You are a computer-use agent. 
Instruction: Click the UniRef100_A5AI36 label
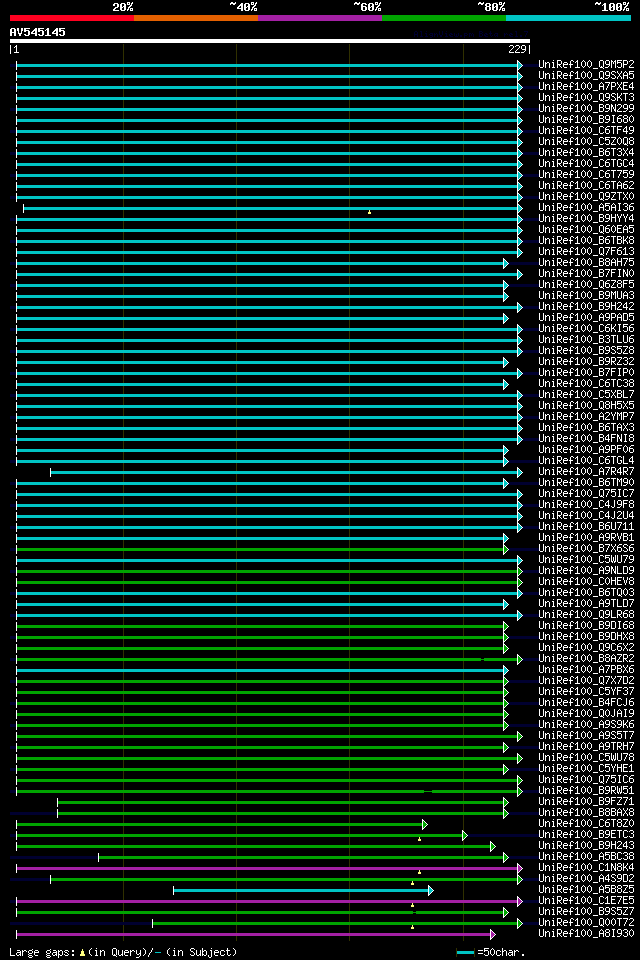coord(586,208)
